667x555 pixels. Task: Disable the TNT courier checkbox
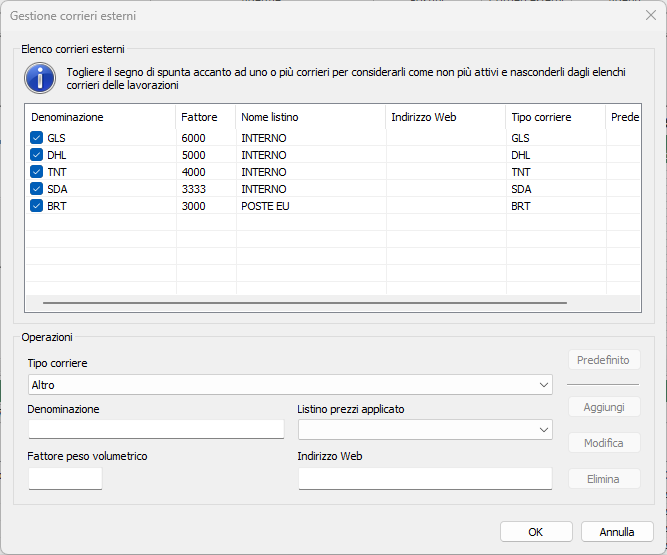pyautogui.click(x=37, y=172)
